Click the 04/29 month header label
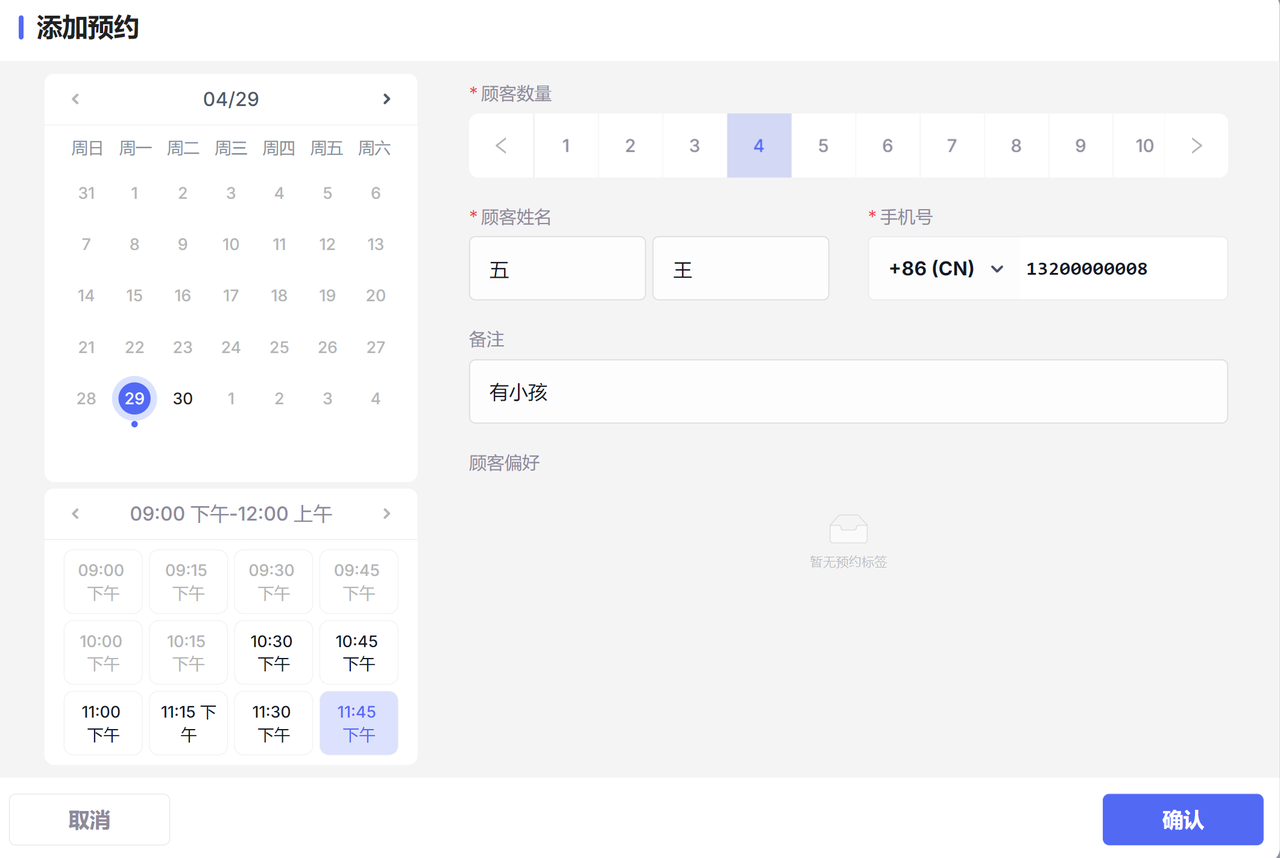This screenshot has width=1280, height=858. [x=231, y=99]
